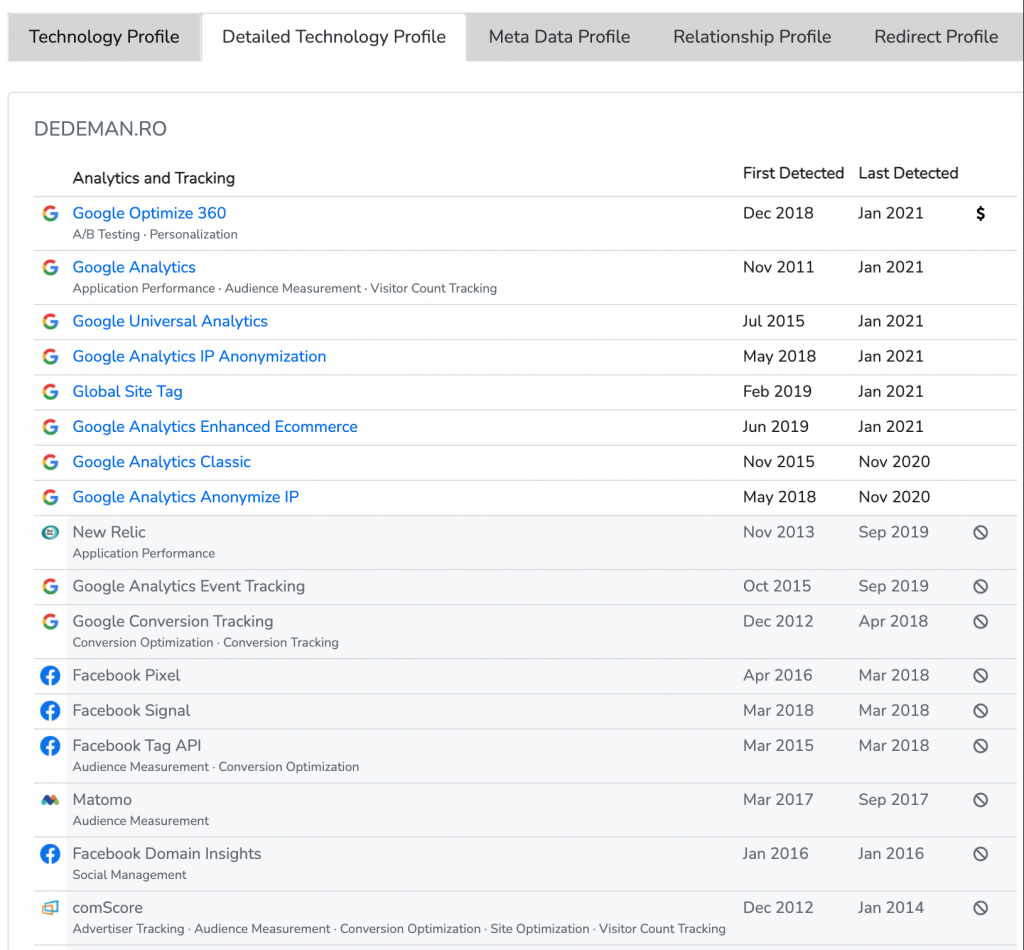Click the Matomo logo icon
Viewport: 1024px width, 950px height.
50,800
